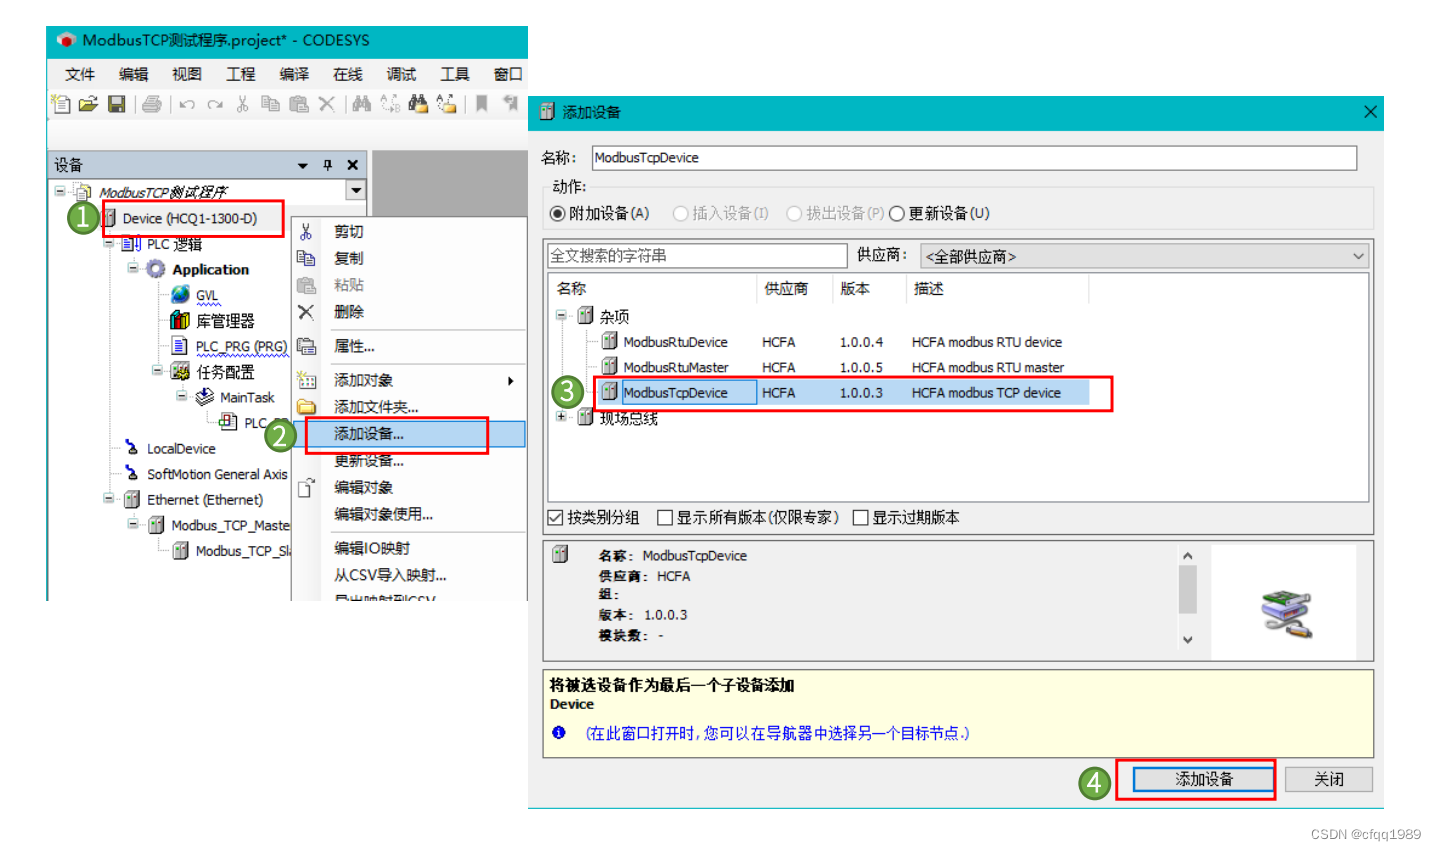Open the 供应商 vendor dropdown
1436x851 pixels.
[x=1144, y=256]
